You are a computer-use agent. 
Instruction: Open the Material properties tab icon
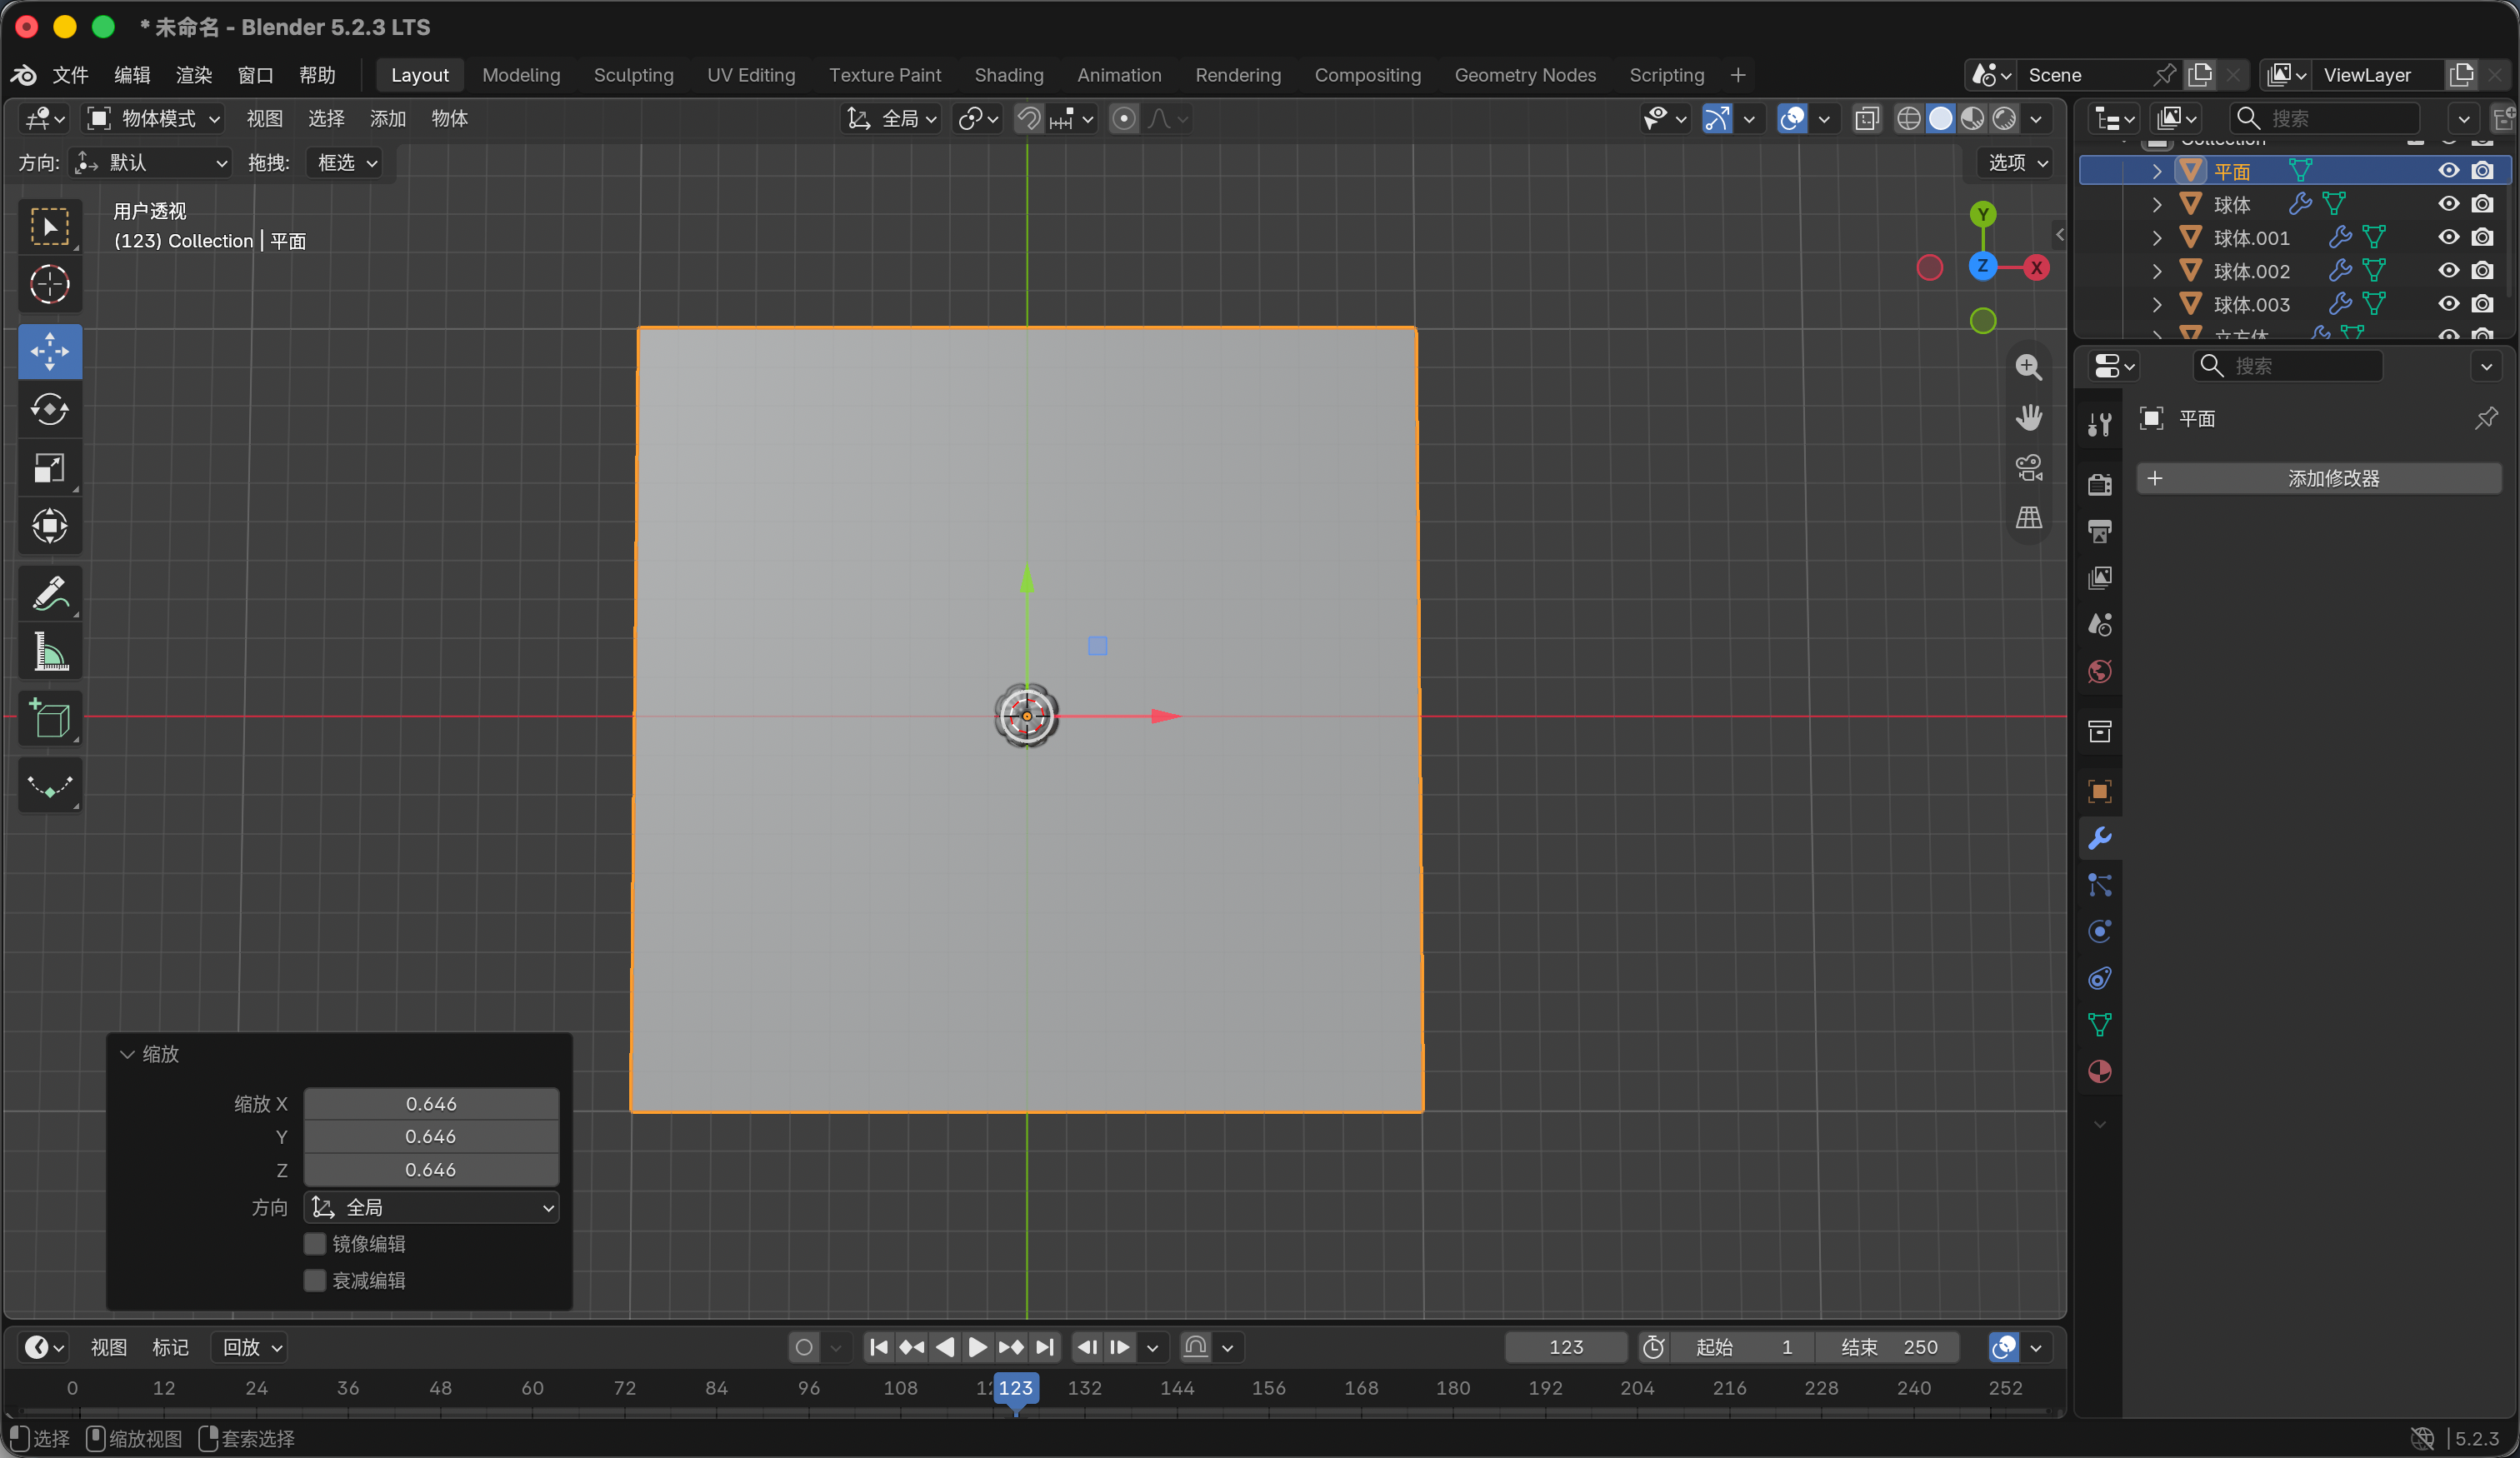pos(2099,1071)
